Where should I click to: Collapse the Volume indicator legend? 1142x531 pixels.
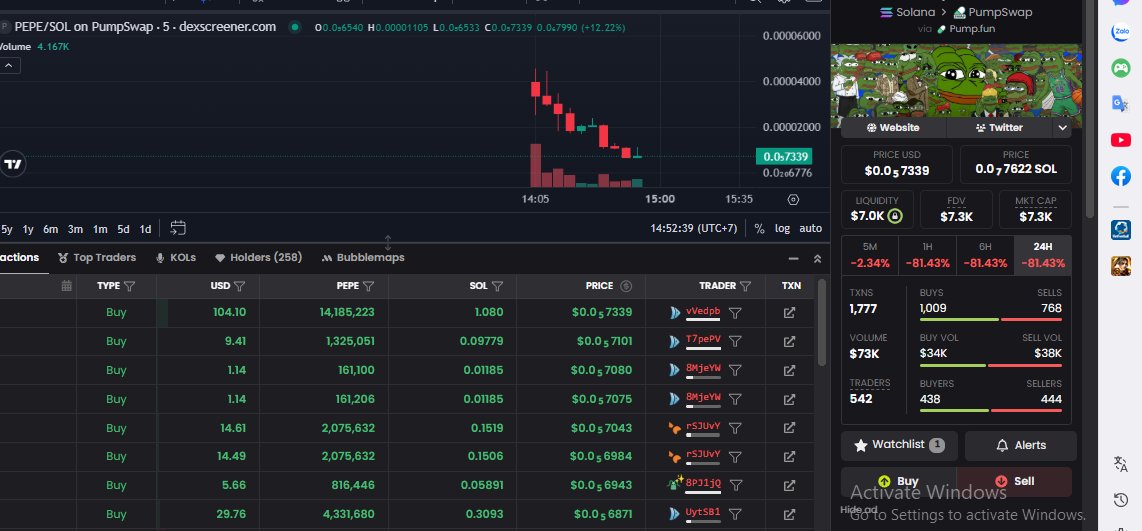[10, 66]
